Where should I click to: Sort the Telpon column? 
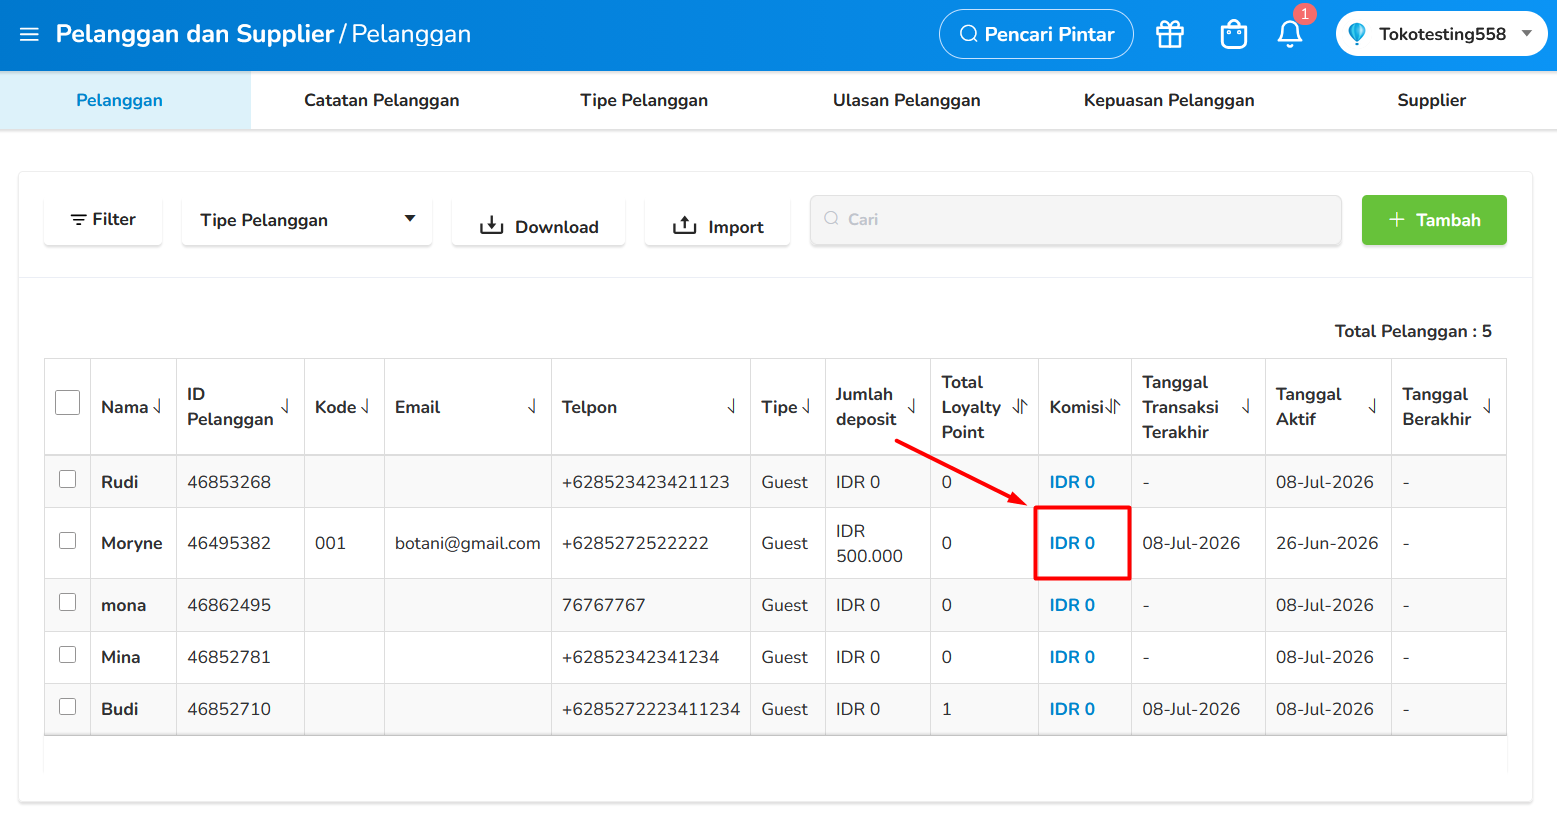(731, 407)
